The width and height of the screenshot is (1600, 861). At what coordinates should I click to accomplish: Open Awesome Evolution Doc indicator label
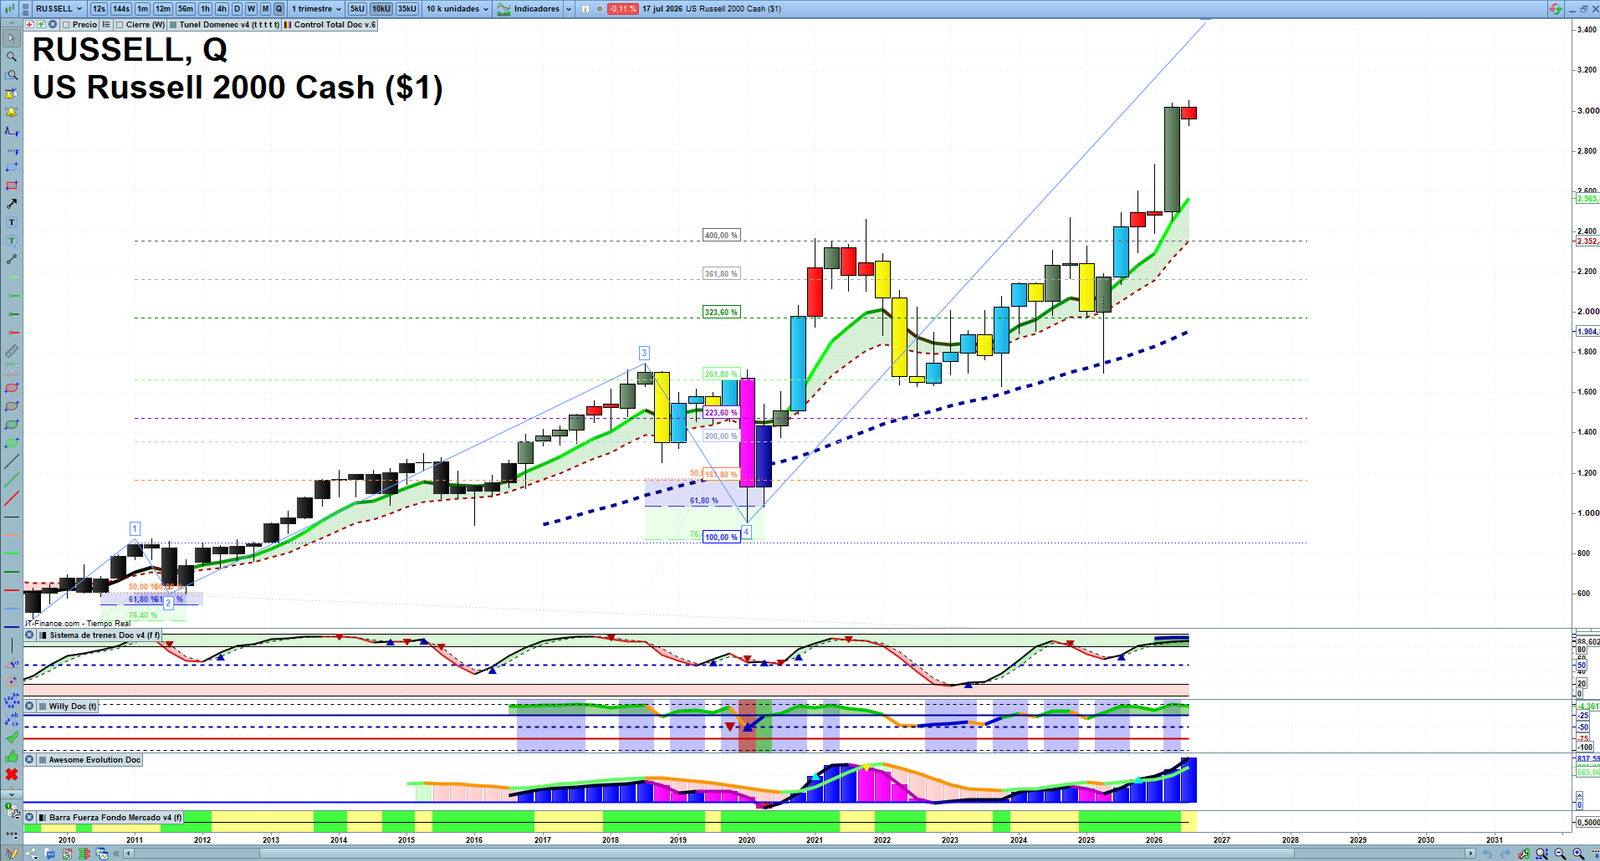pyautogui.click(x=95, y=760)
